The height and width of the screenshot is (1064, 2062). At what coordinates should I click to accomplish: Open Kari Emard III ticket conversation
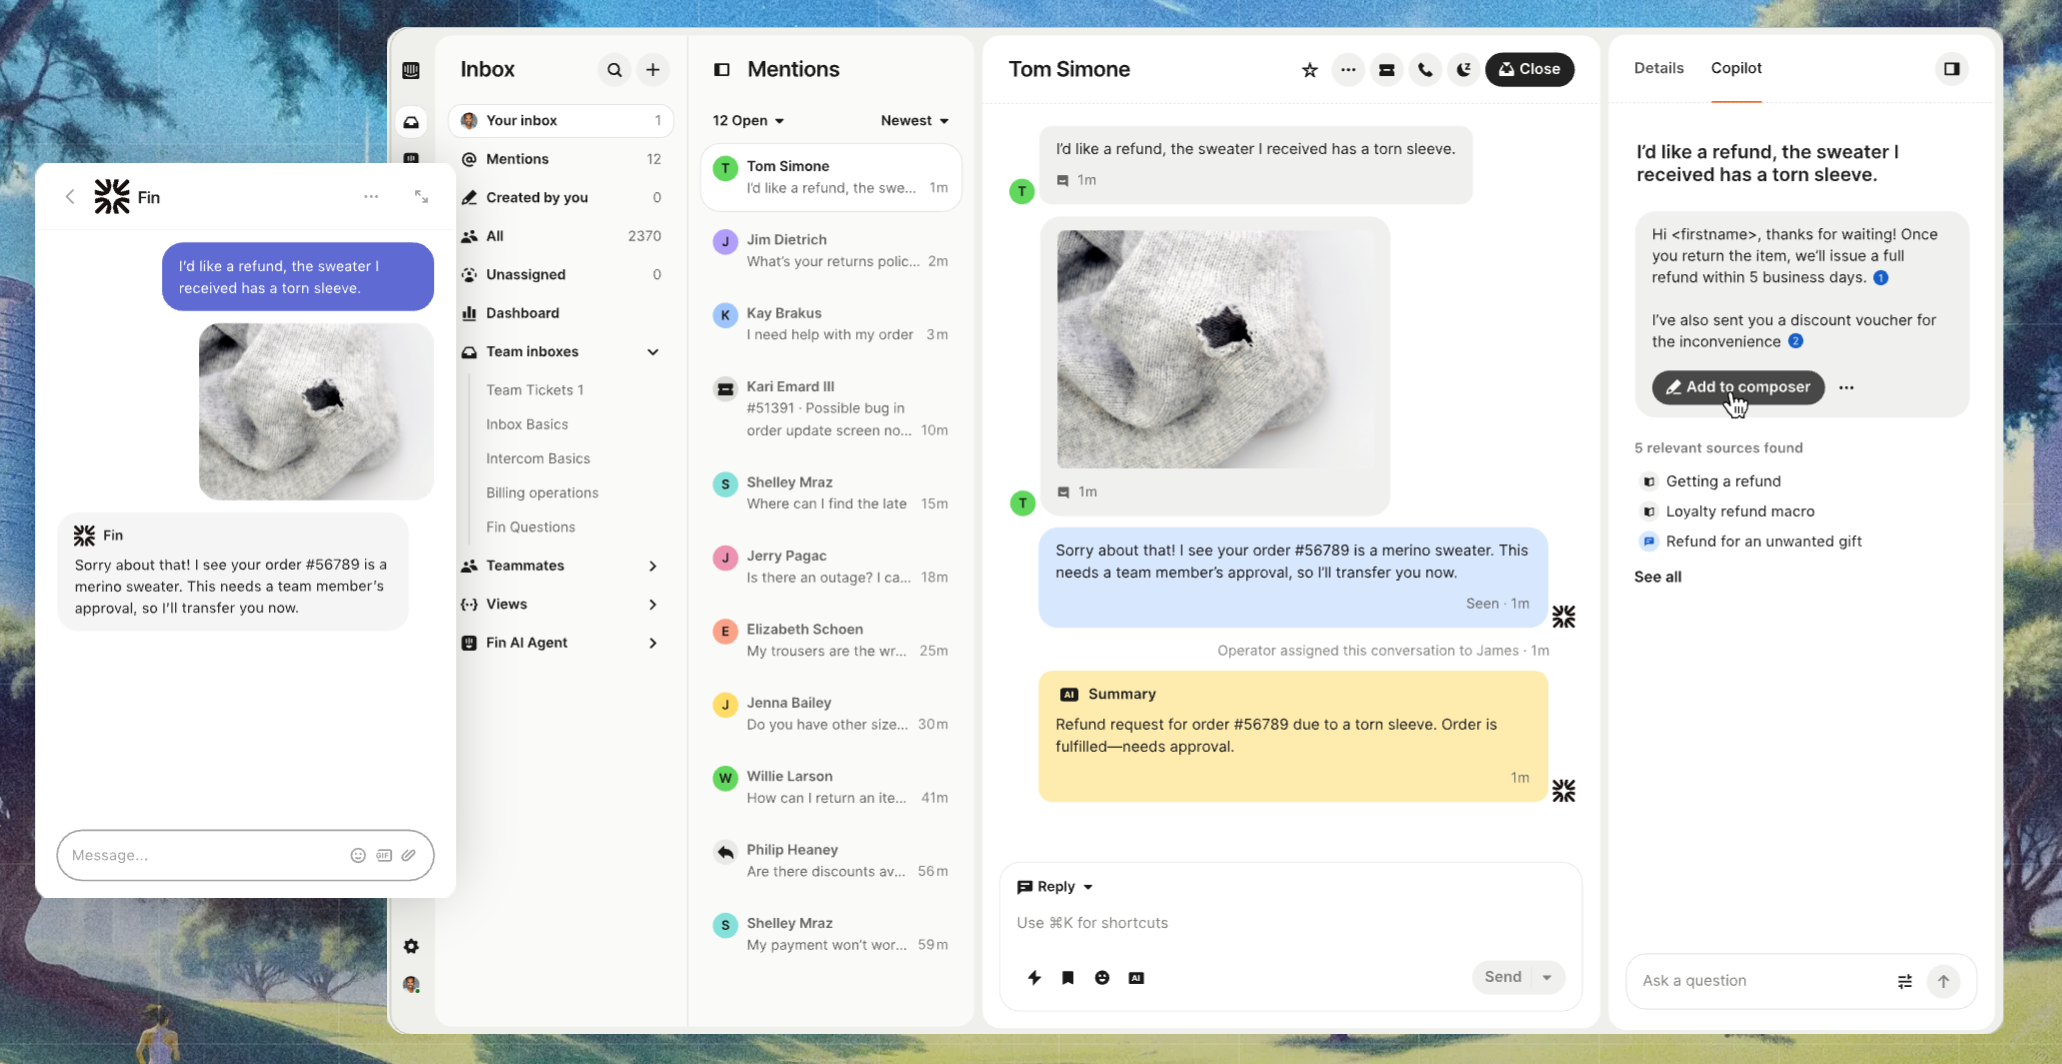831,408
